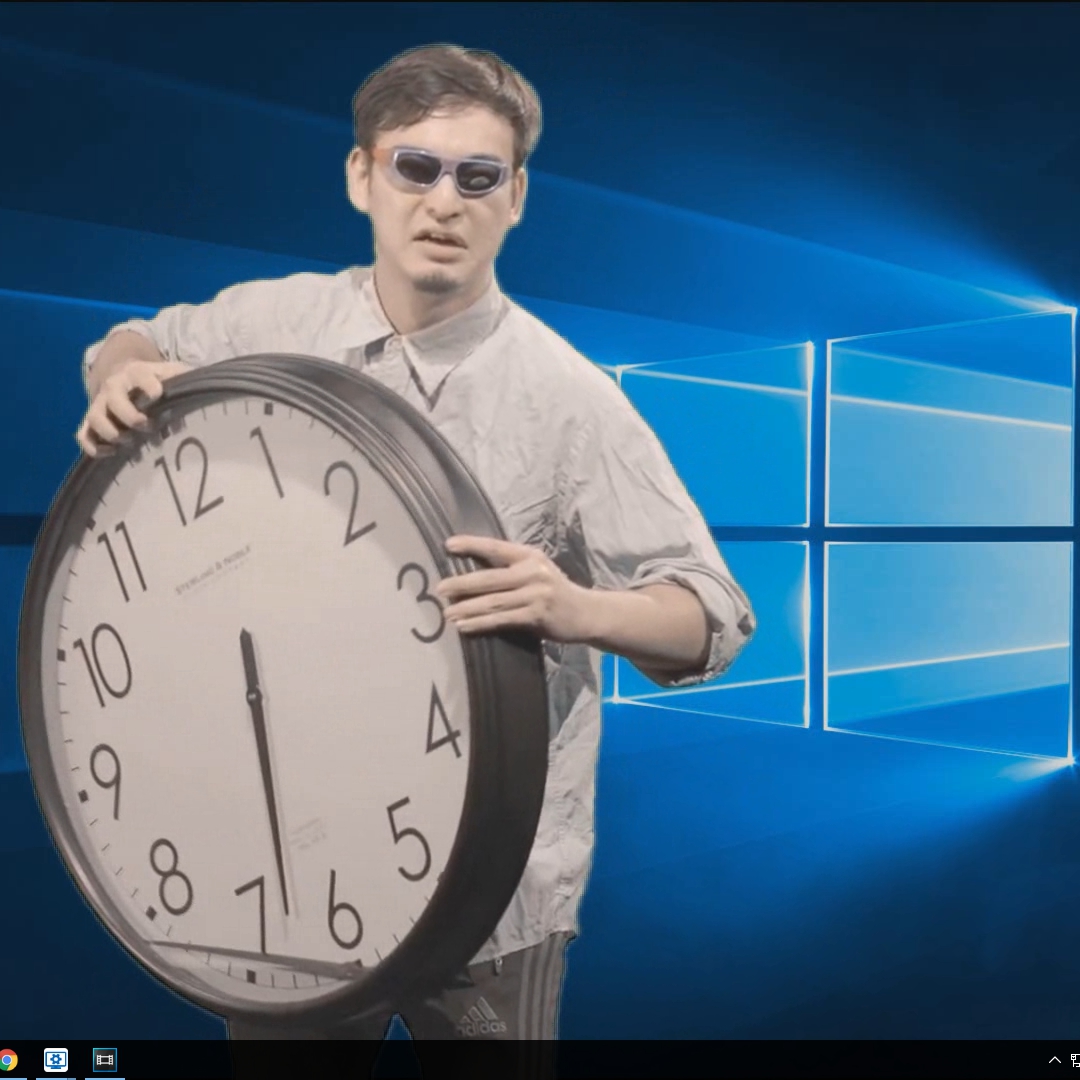Click the number 10 on the clock
Image resolution: width=1080 pixels, height=1080 pixels.
click(x=103, y=665)
